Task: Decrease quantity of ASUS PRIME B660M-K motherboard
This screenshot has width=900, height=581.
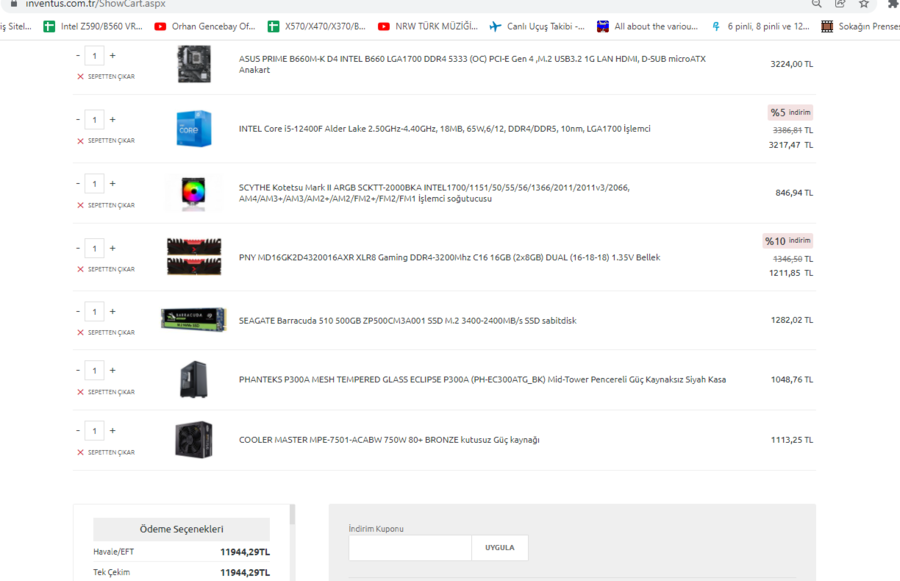Action: pos(78,56)
